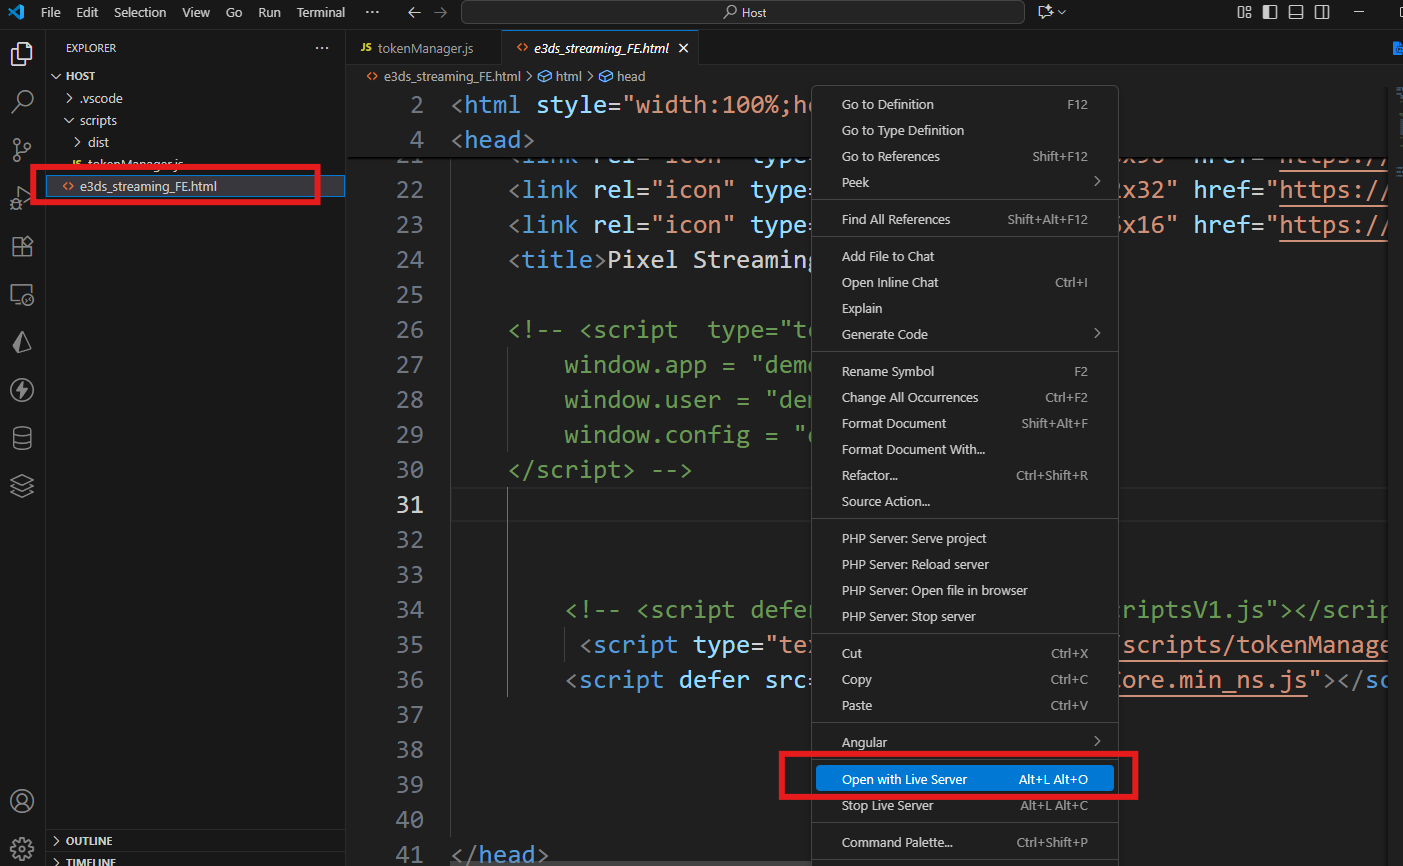Go back with the left arrow in the title bar
Viewport: 1403px width, 866px height.
414,12
